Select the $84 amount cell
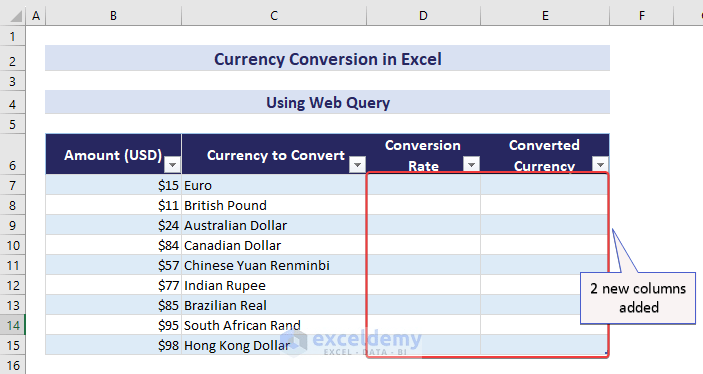Image resolution: width=703 pixels, height=374 pixels. (x=113, y=245)
